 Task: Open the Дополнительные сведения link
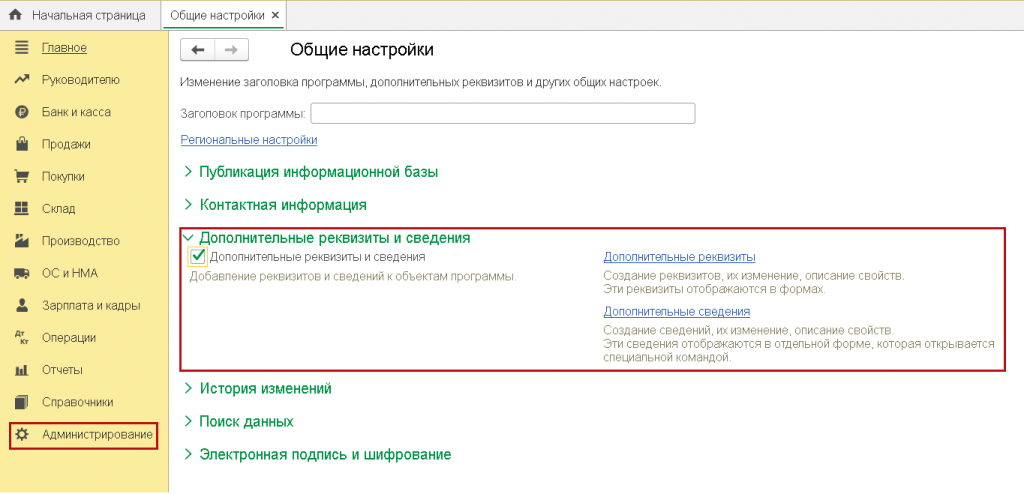(x=677, y=312)
